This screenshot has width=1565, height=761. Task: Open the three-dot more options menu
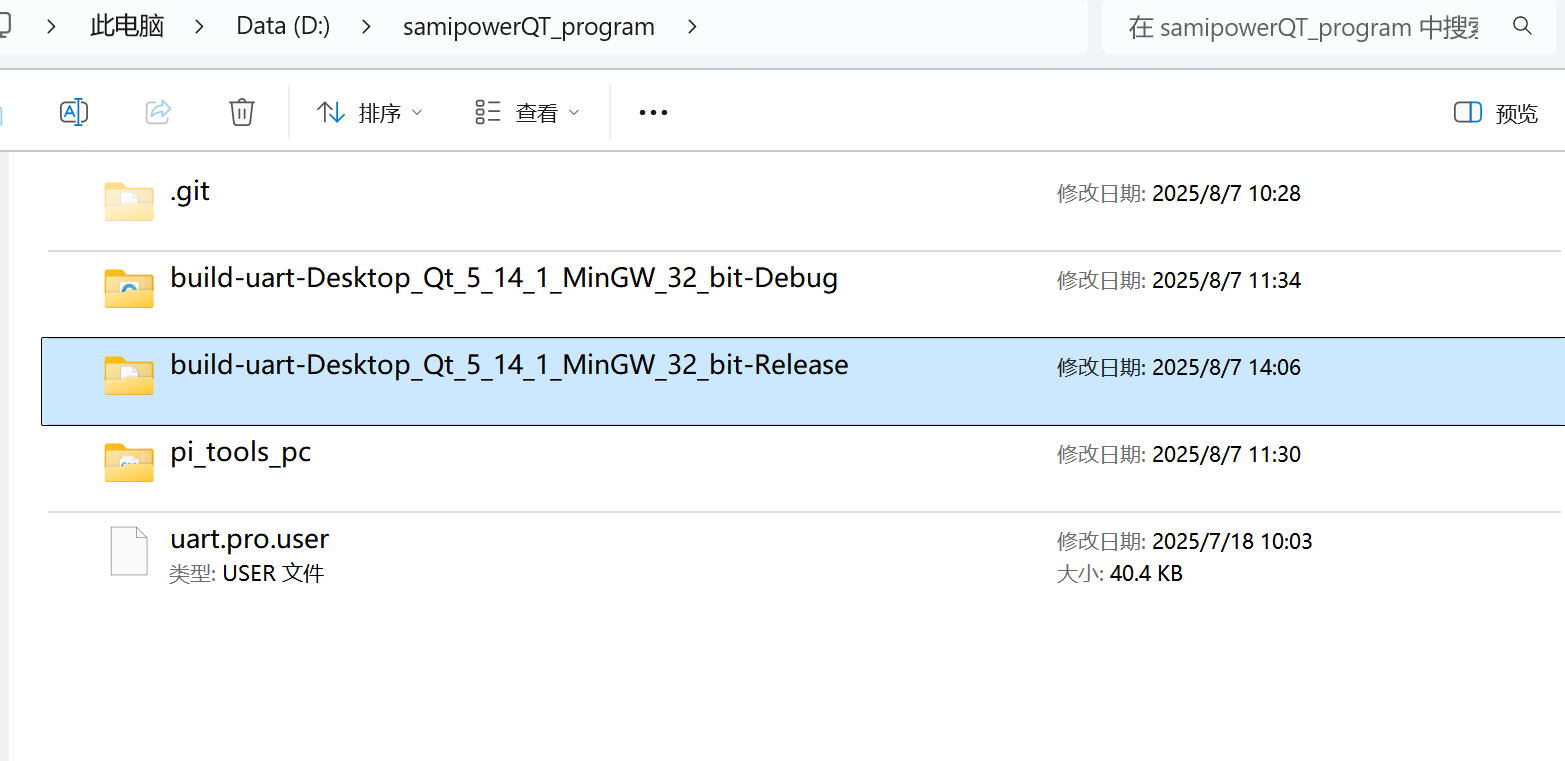tap(653, 113)
